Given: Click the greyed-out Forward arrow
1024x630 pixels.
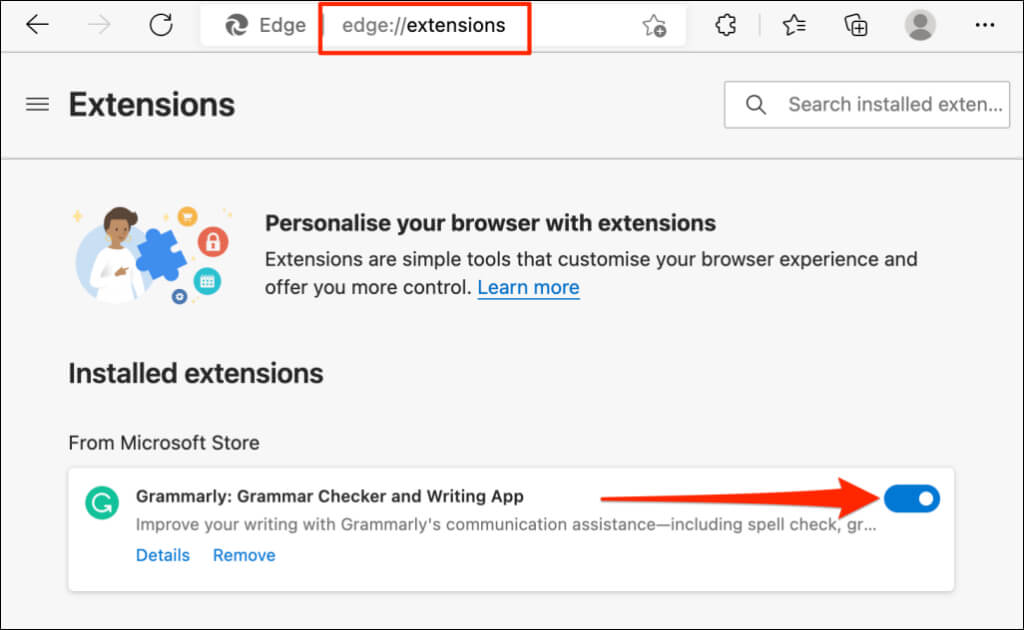Looking at the screenshot, I should click(100, 25).
